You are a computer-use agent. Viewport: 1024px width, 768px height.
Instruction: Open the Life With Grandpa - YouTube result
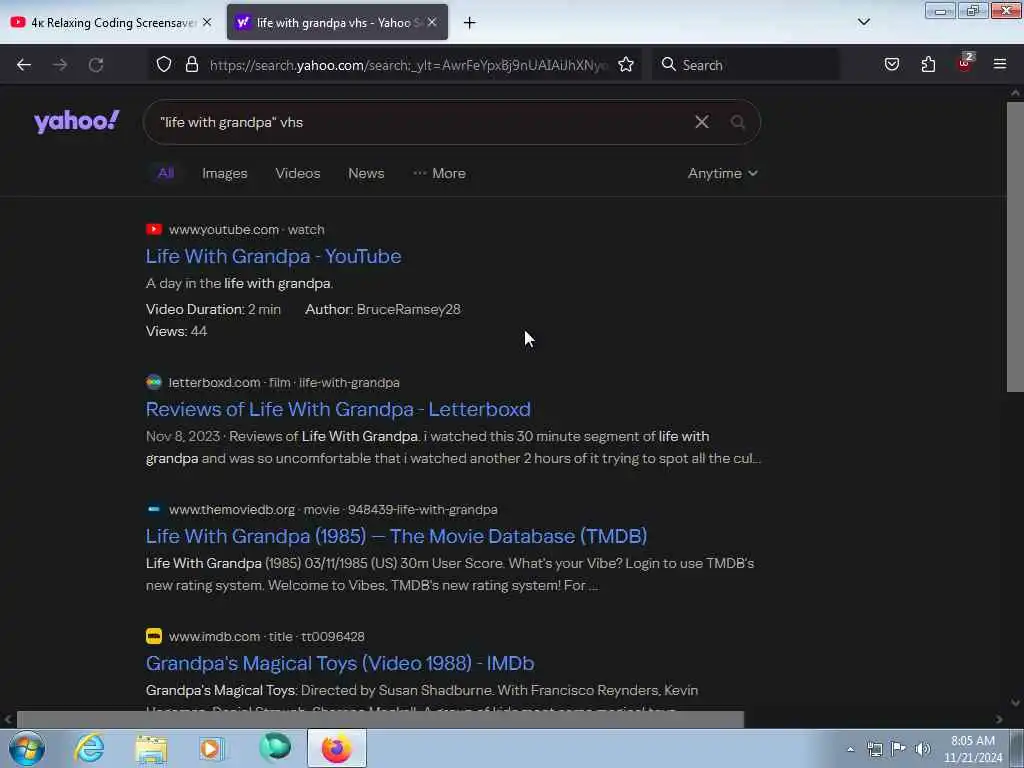pyautogui.click(x=273, y=256)
